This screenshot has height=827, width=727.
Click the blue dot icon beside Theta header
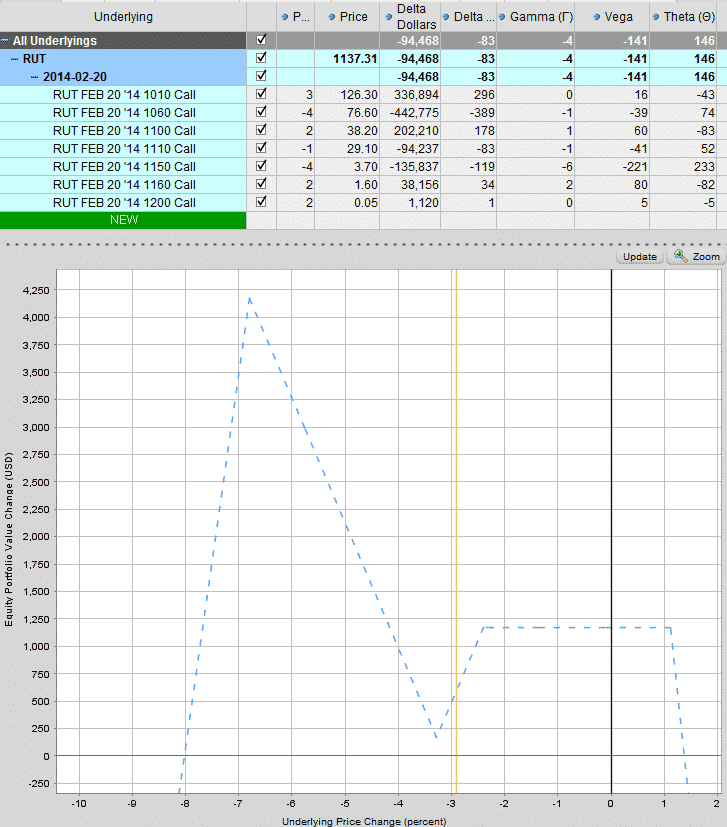pos(656,17)
